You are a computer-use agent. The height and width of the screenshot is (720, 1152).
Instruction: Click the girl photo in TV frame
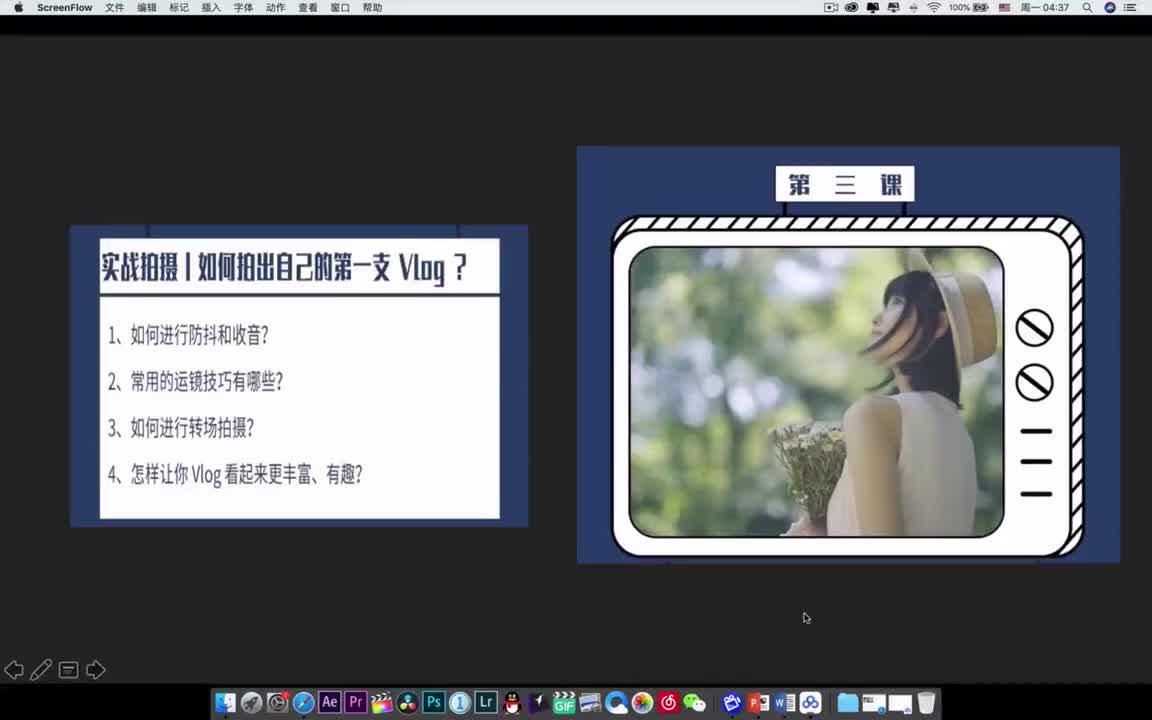pos(816,392)
